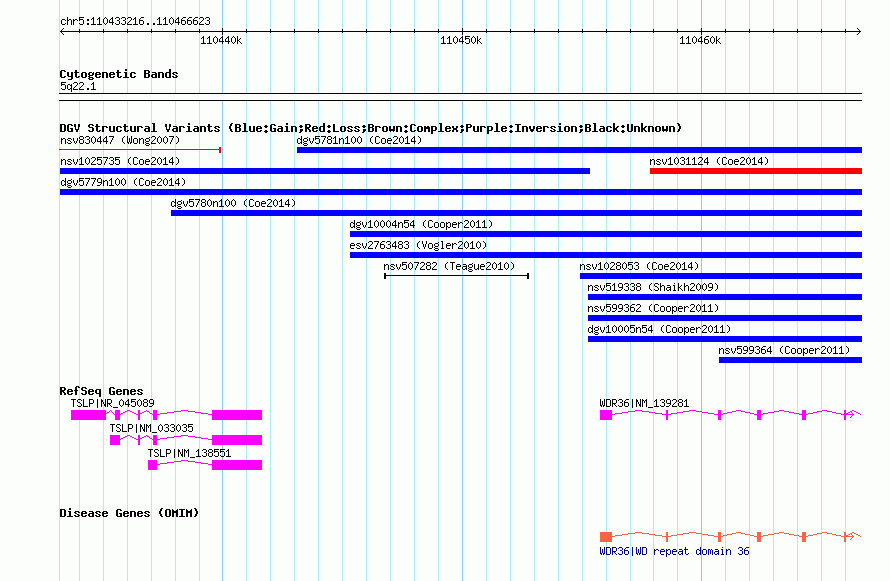This screenshot has width=890, height=581.
Task: Select the 5q22.1 band label
Action: pyautogui.click(x=78, y=86)
